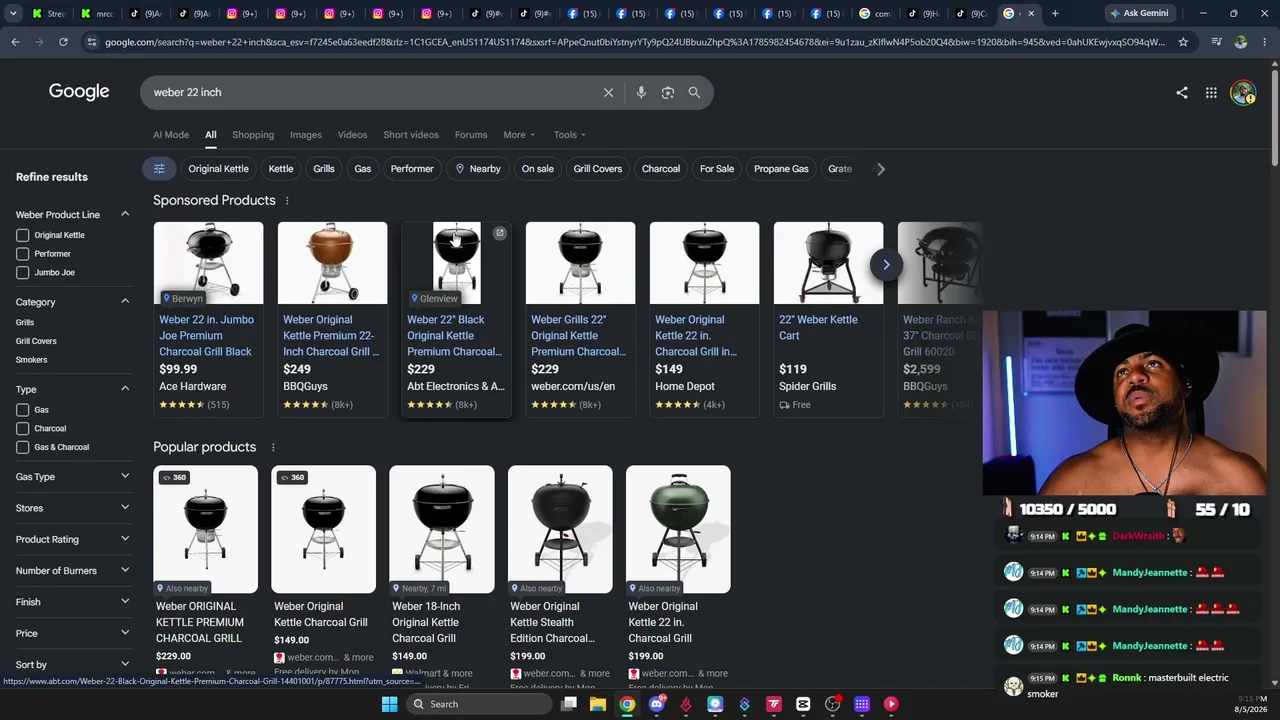This screenshot has height=720, width=1280.
Task: Switch to the Images tab
Action: tap(306, 135)
